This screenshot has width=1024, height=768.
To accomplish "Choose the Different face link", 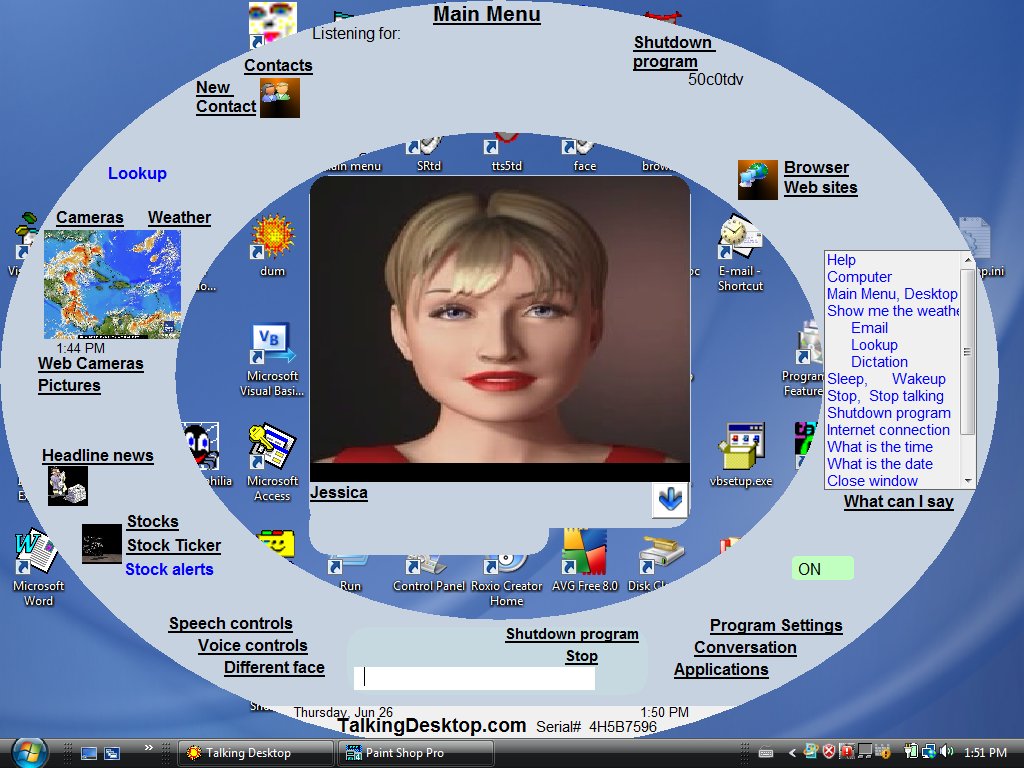I will 274,667.
